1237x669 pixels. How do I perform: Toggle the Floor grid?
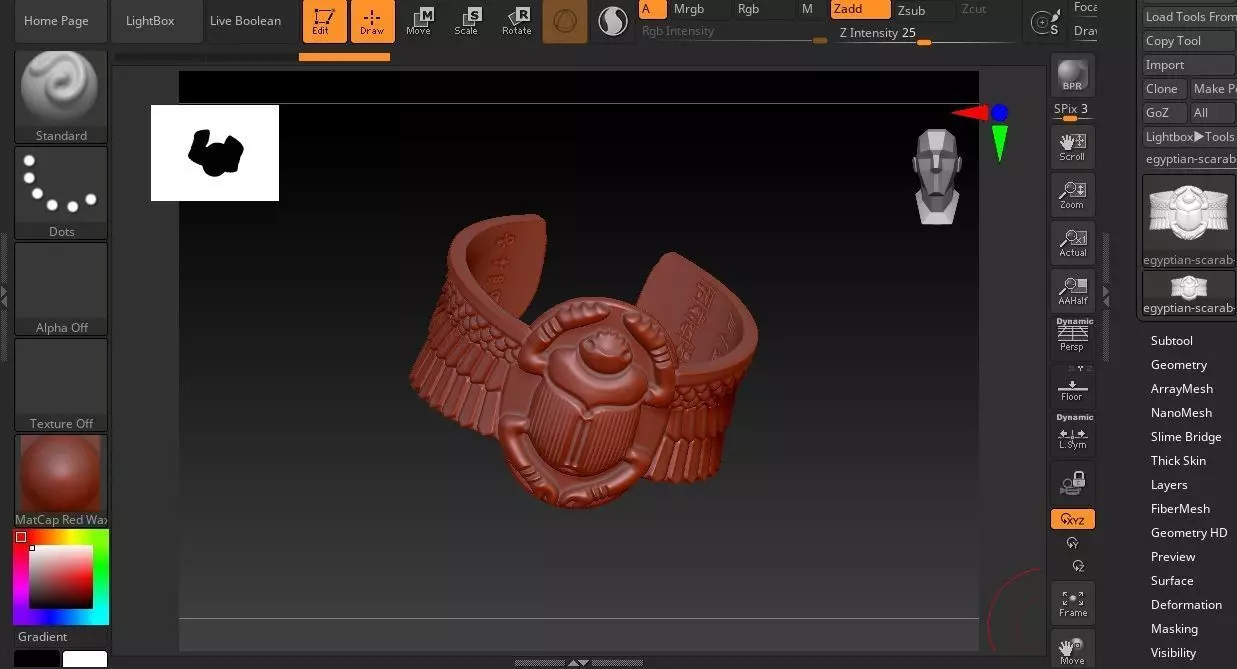1072,385
